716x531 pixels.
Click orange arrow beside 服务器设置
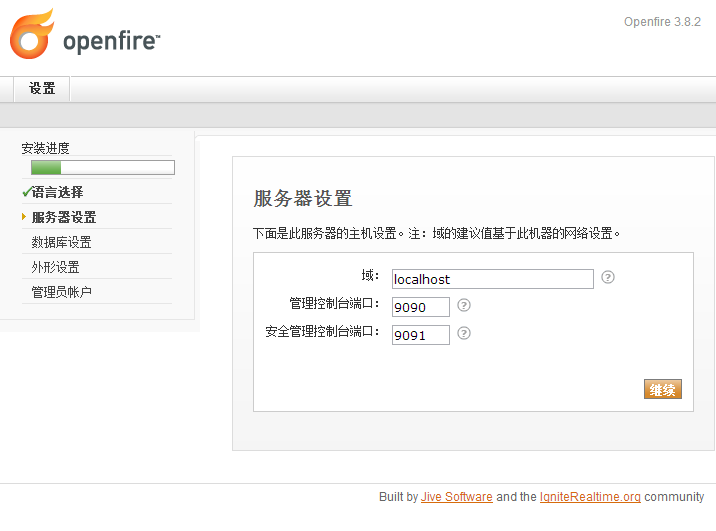(x=24, y=217)
